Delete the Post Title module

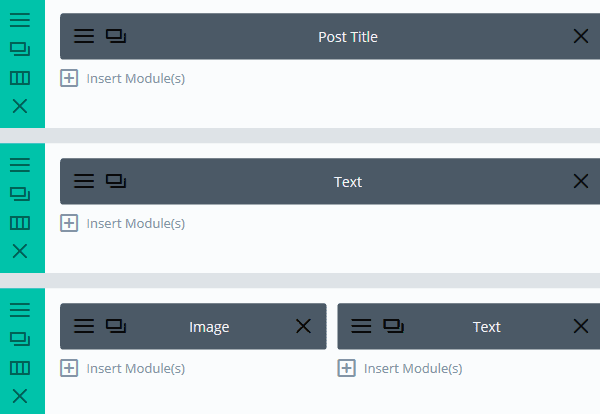click(x=580, y=36)
